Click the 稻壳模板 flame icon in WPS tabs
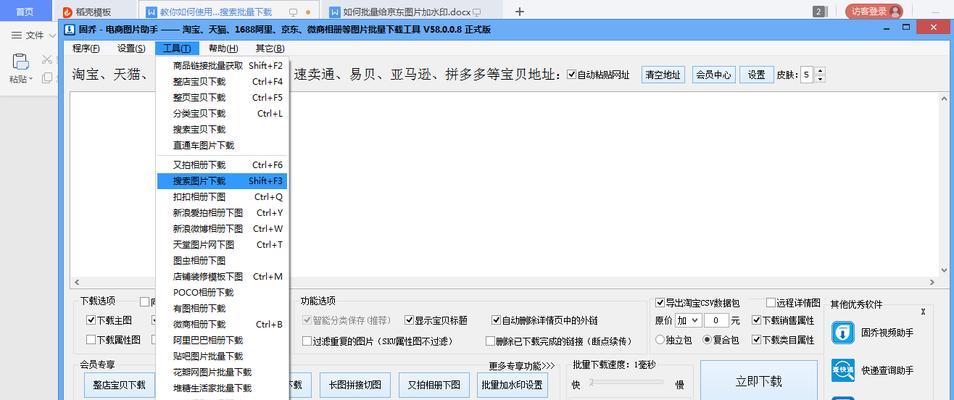 [68, 12]
